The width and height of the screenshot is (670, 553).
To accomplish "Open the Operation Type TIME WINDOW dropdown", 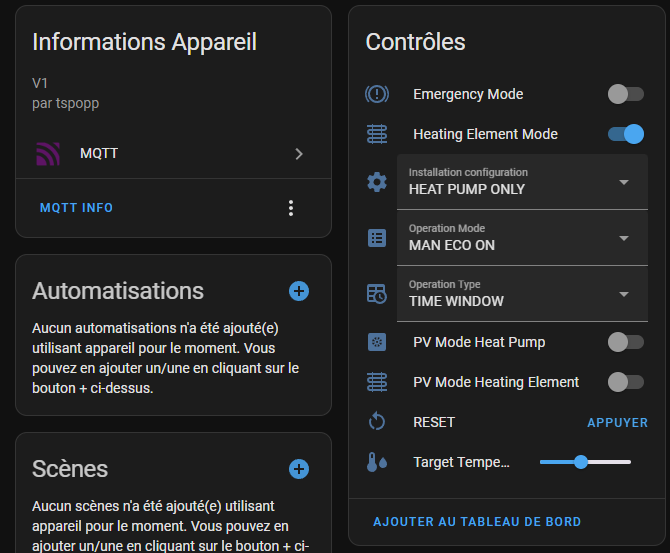I will [x=522, y=294].
